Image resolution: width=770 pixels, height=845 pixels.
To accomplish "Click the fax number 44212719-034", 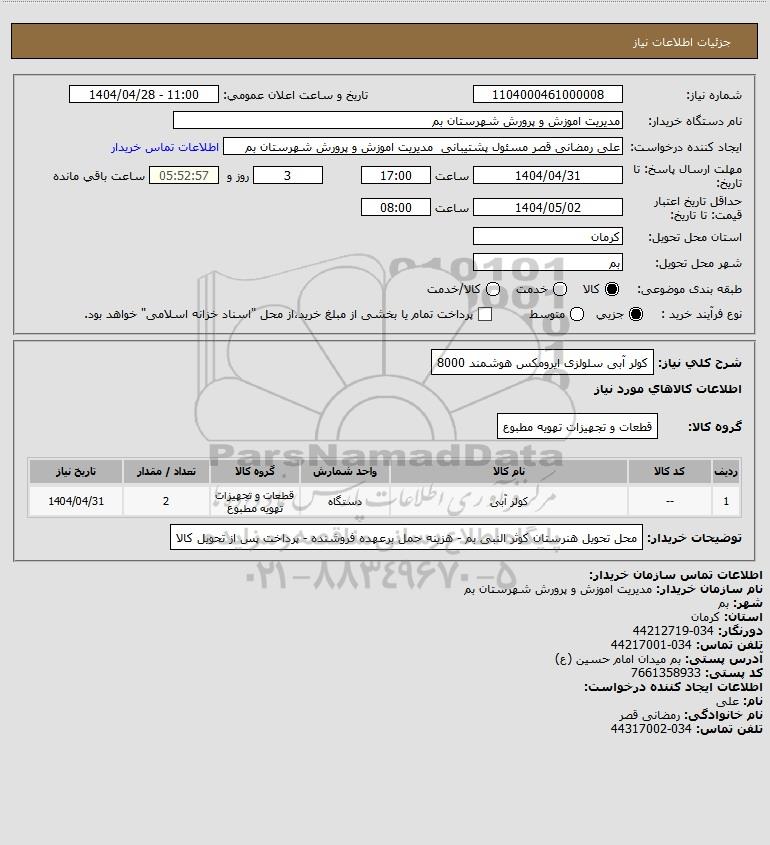I will pos(672,631).
